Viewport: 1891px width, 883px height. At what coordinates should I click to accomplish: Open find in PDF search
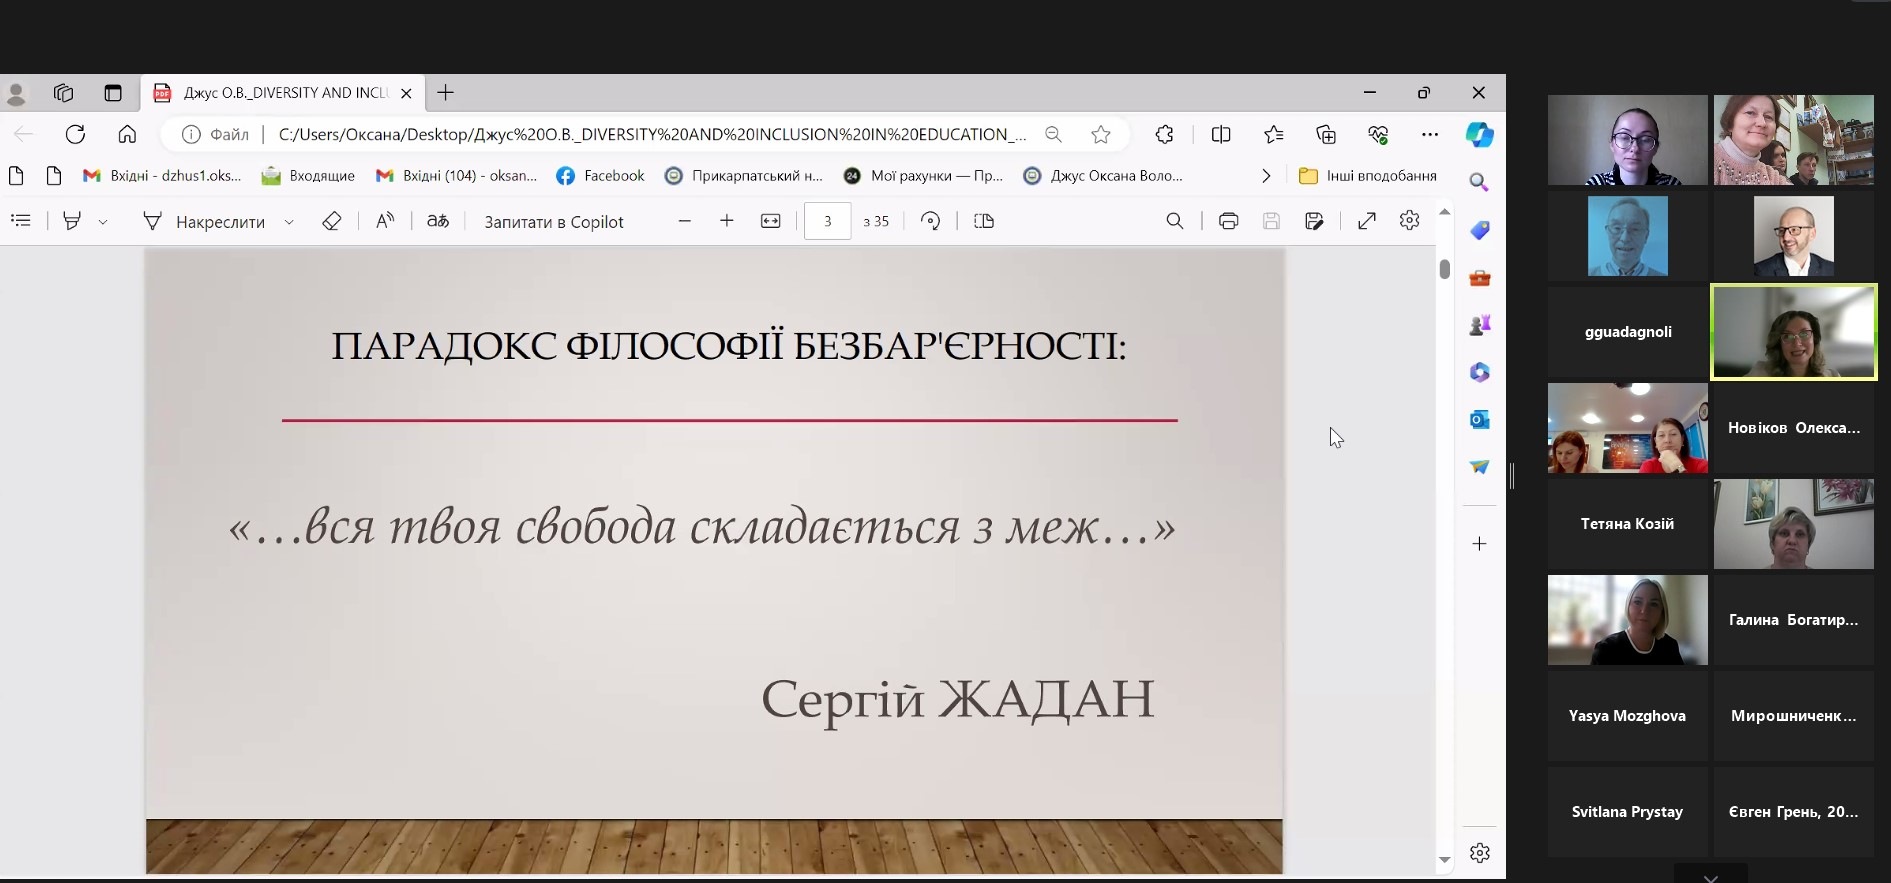pos(1175,221)
